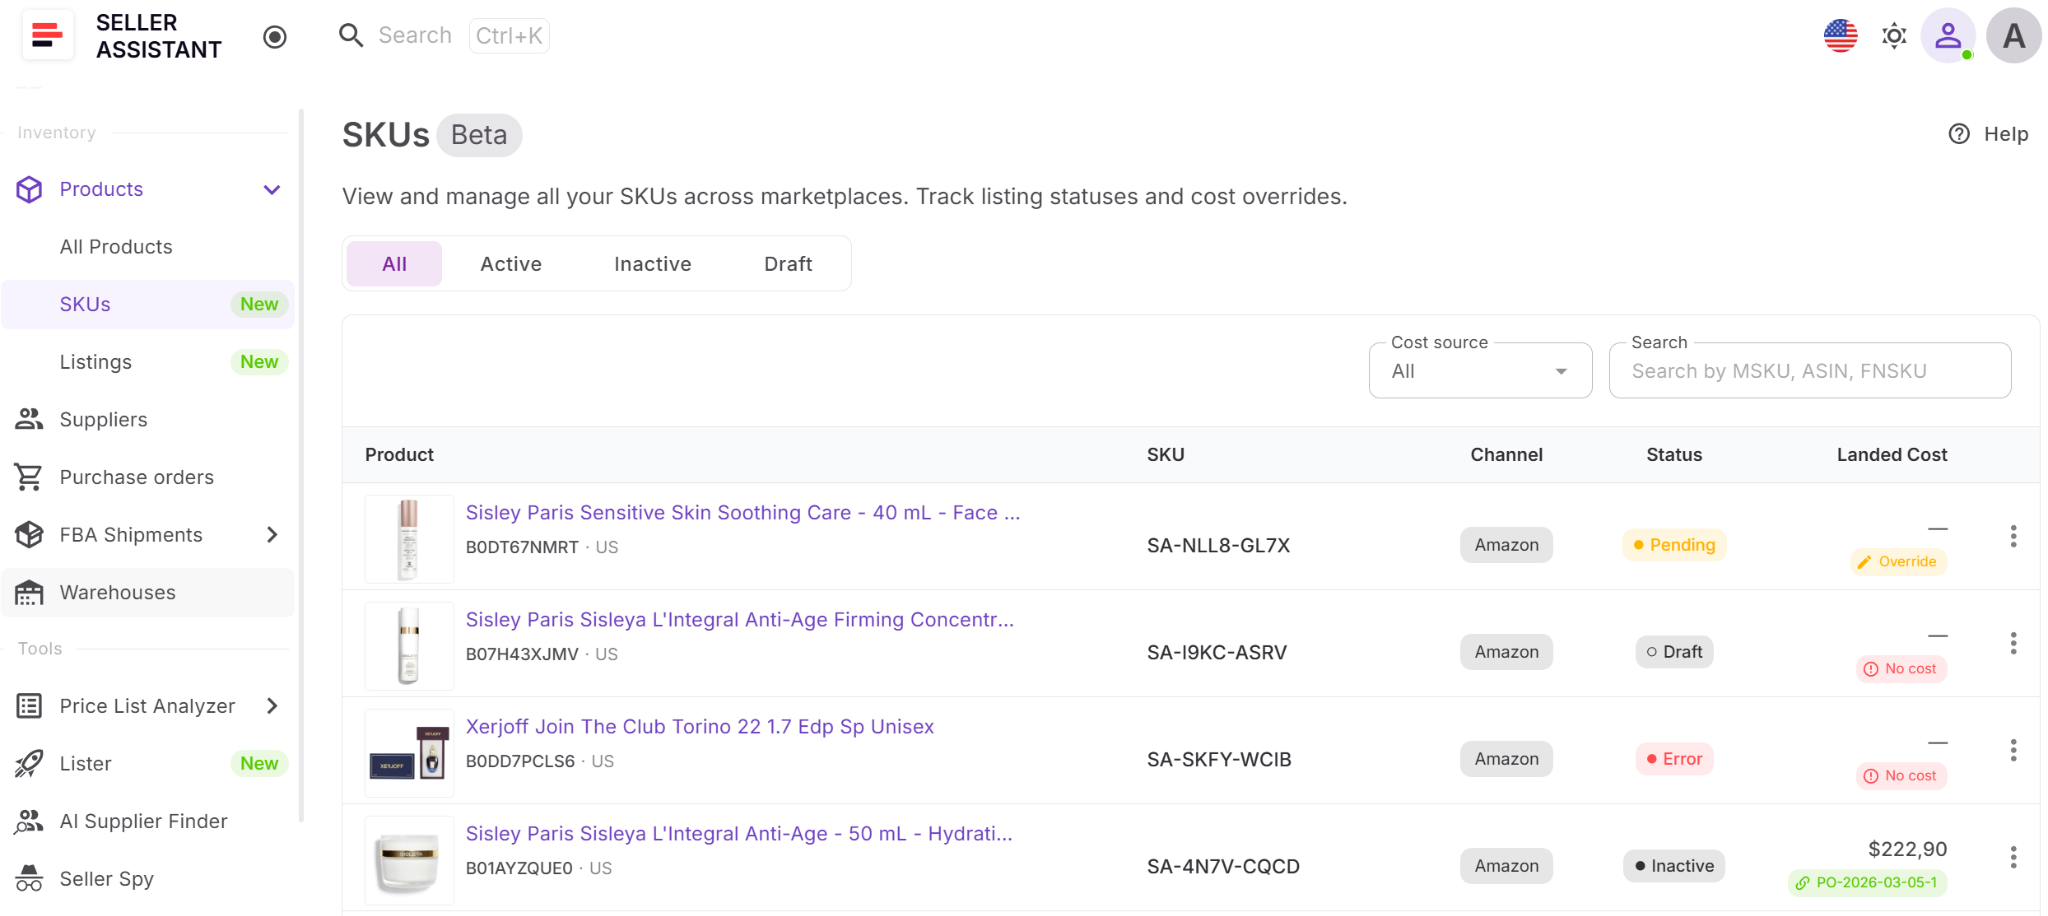The height and width of the screenshot is (916, 2048).
Task: Open the US flag marketplace selector
Action: click(x=1840, y=36)
